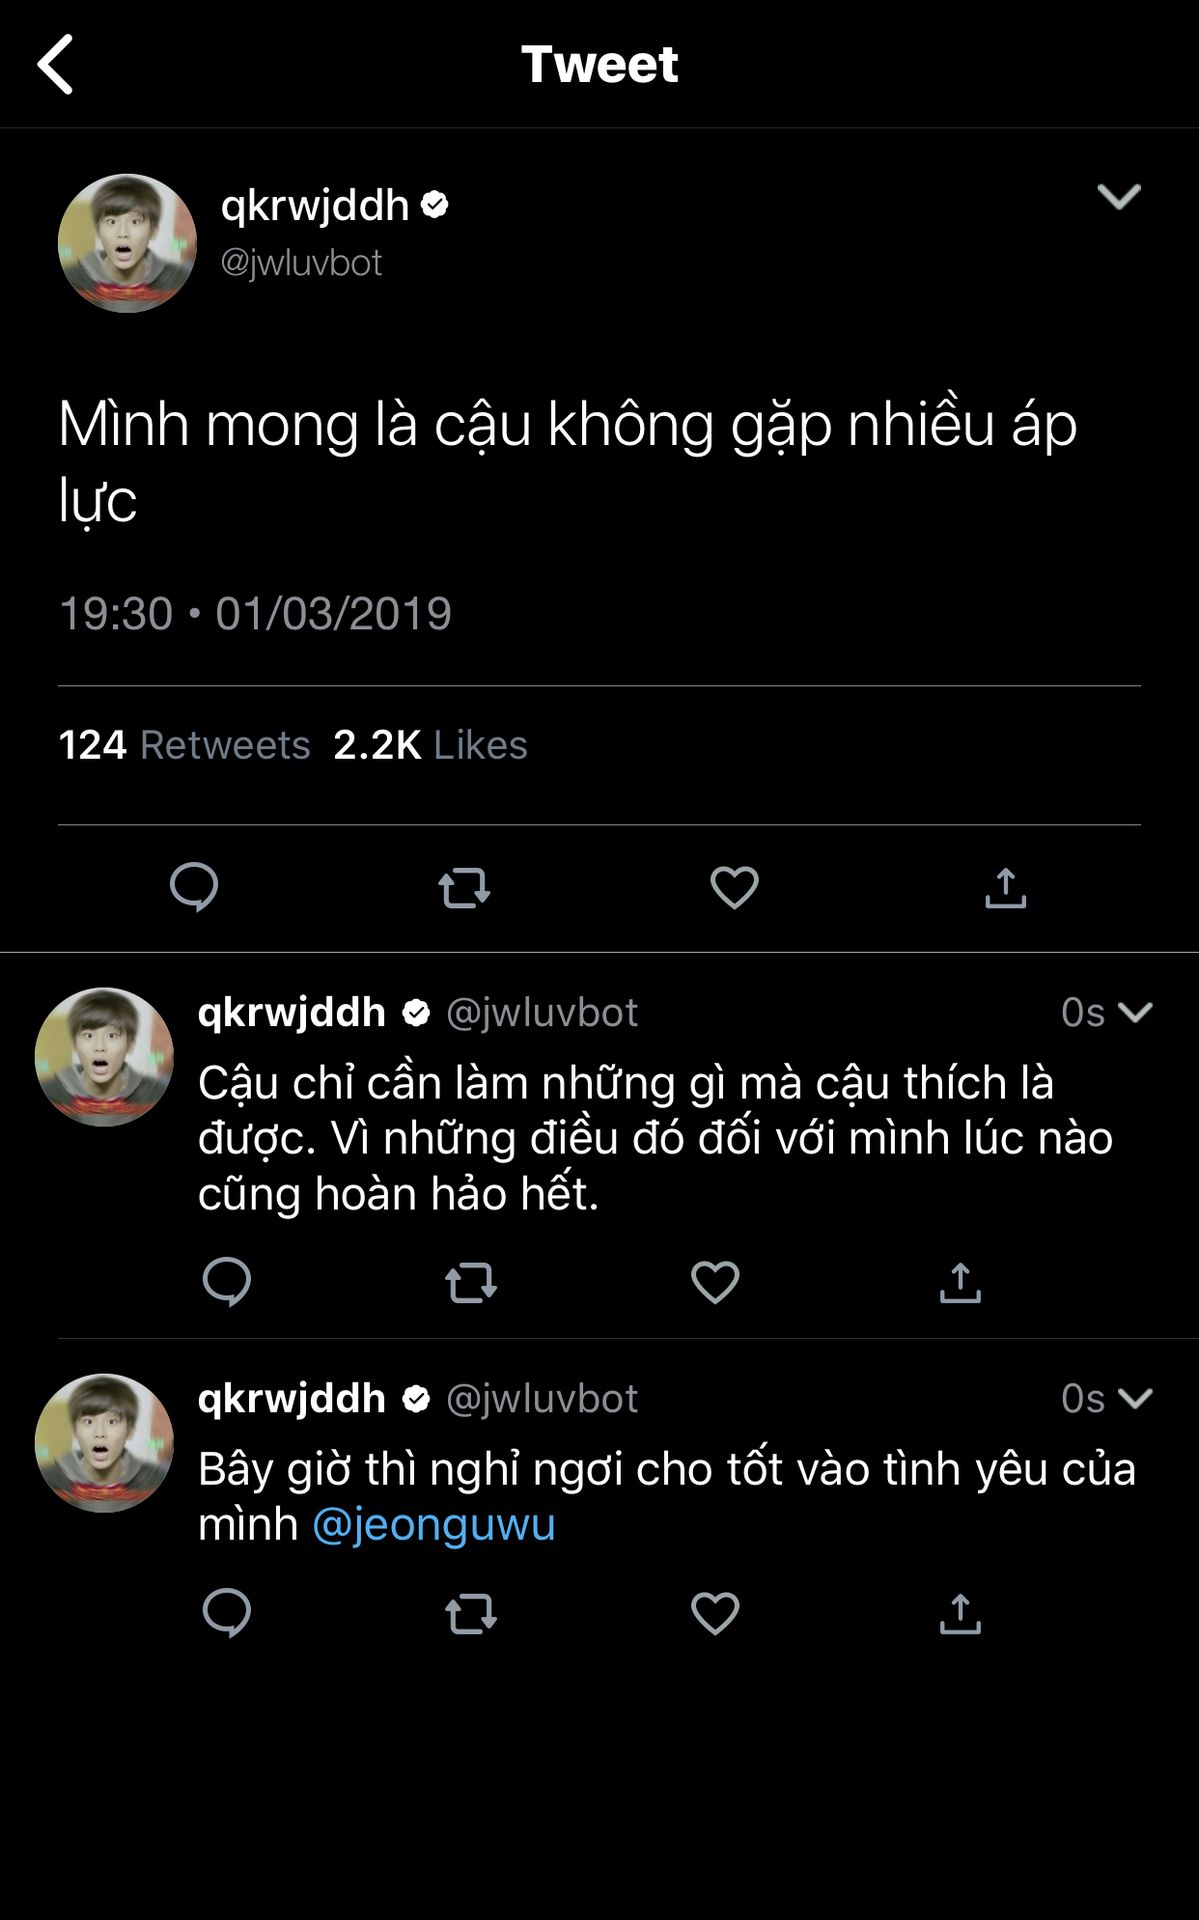This screenshot has height=1920, width=1199.
Task: Open the @jeonguwu mention link
Action: pyautogui.click(x=434, y=1525)
